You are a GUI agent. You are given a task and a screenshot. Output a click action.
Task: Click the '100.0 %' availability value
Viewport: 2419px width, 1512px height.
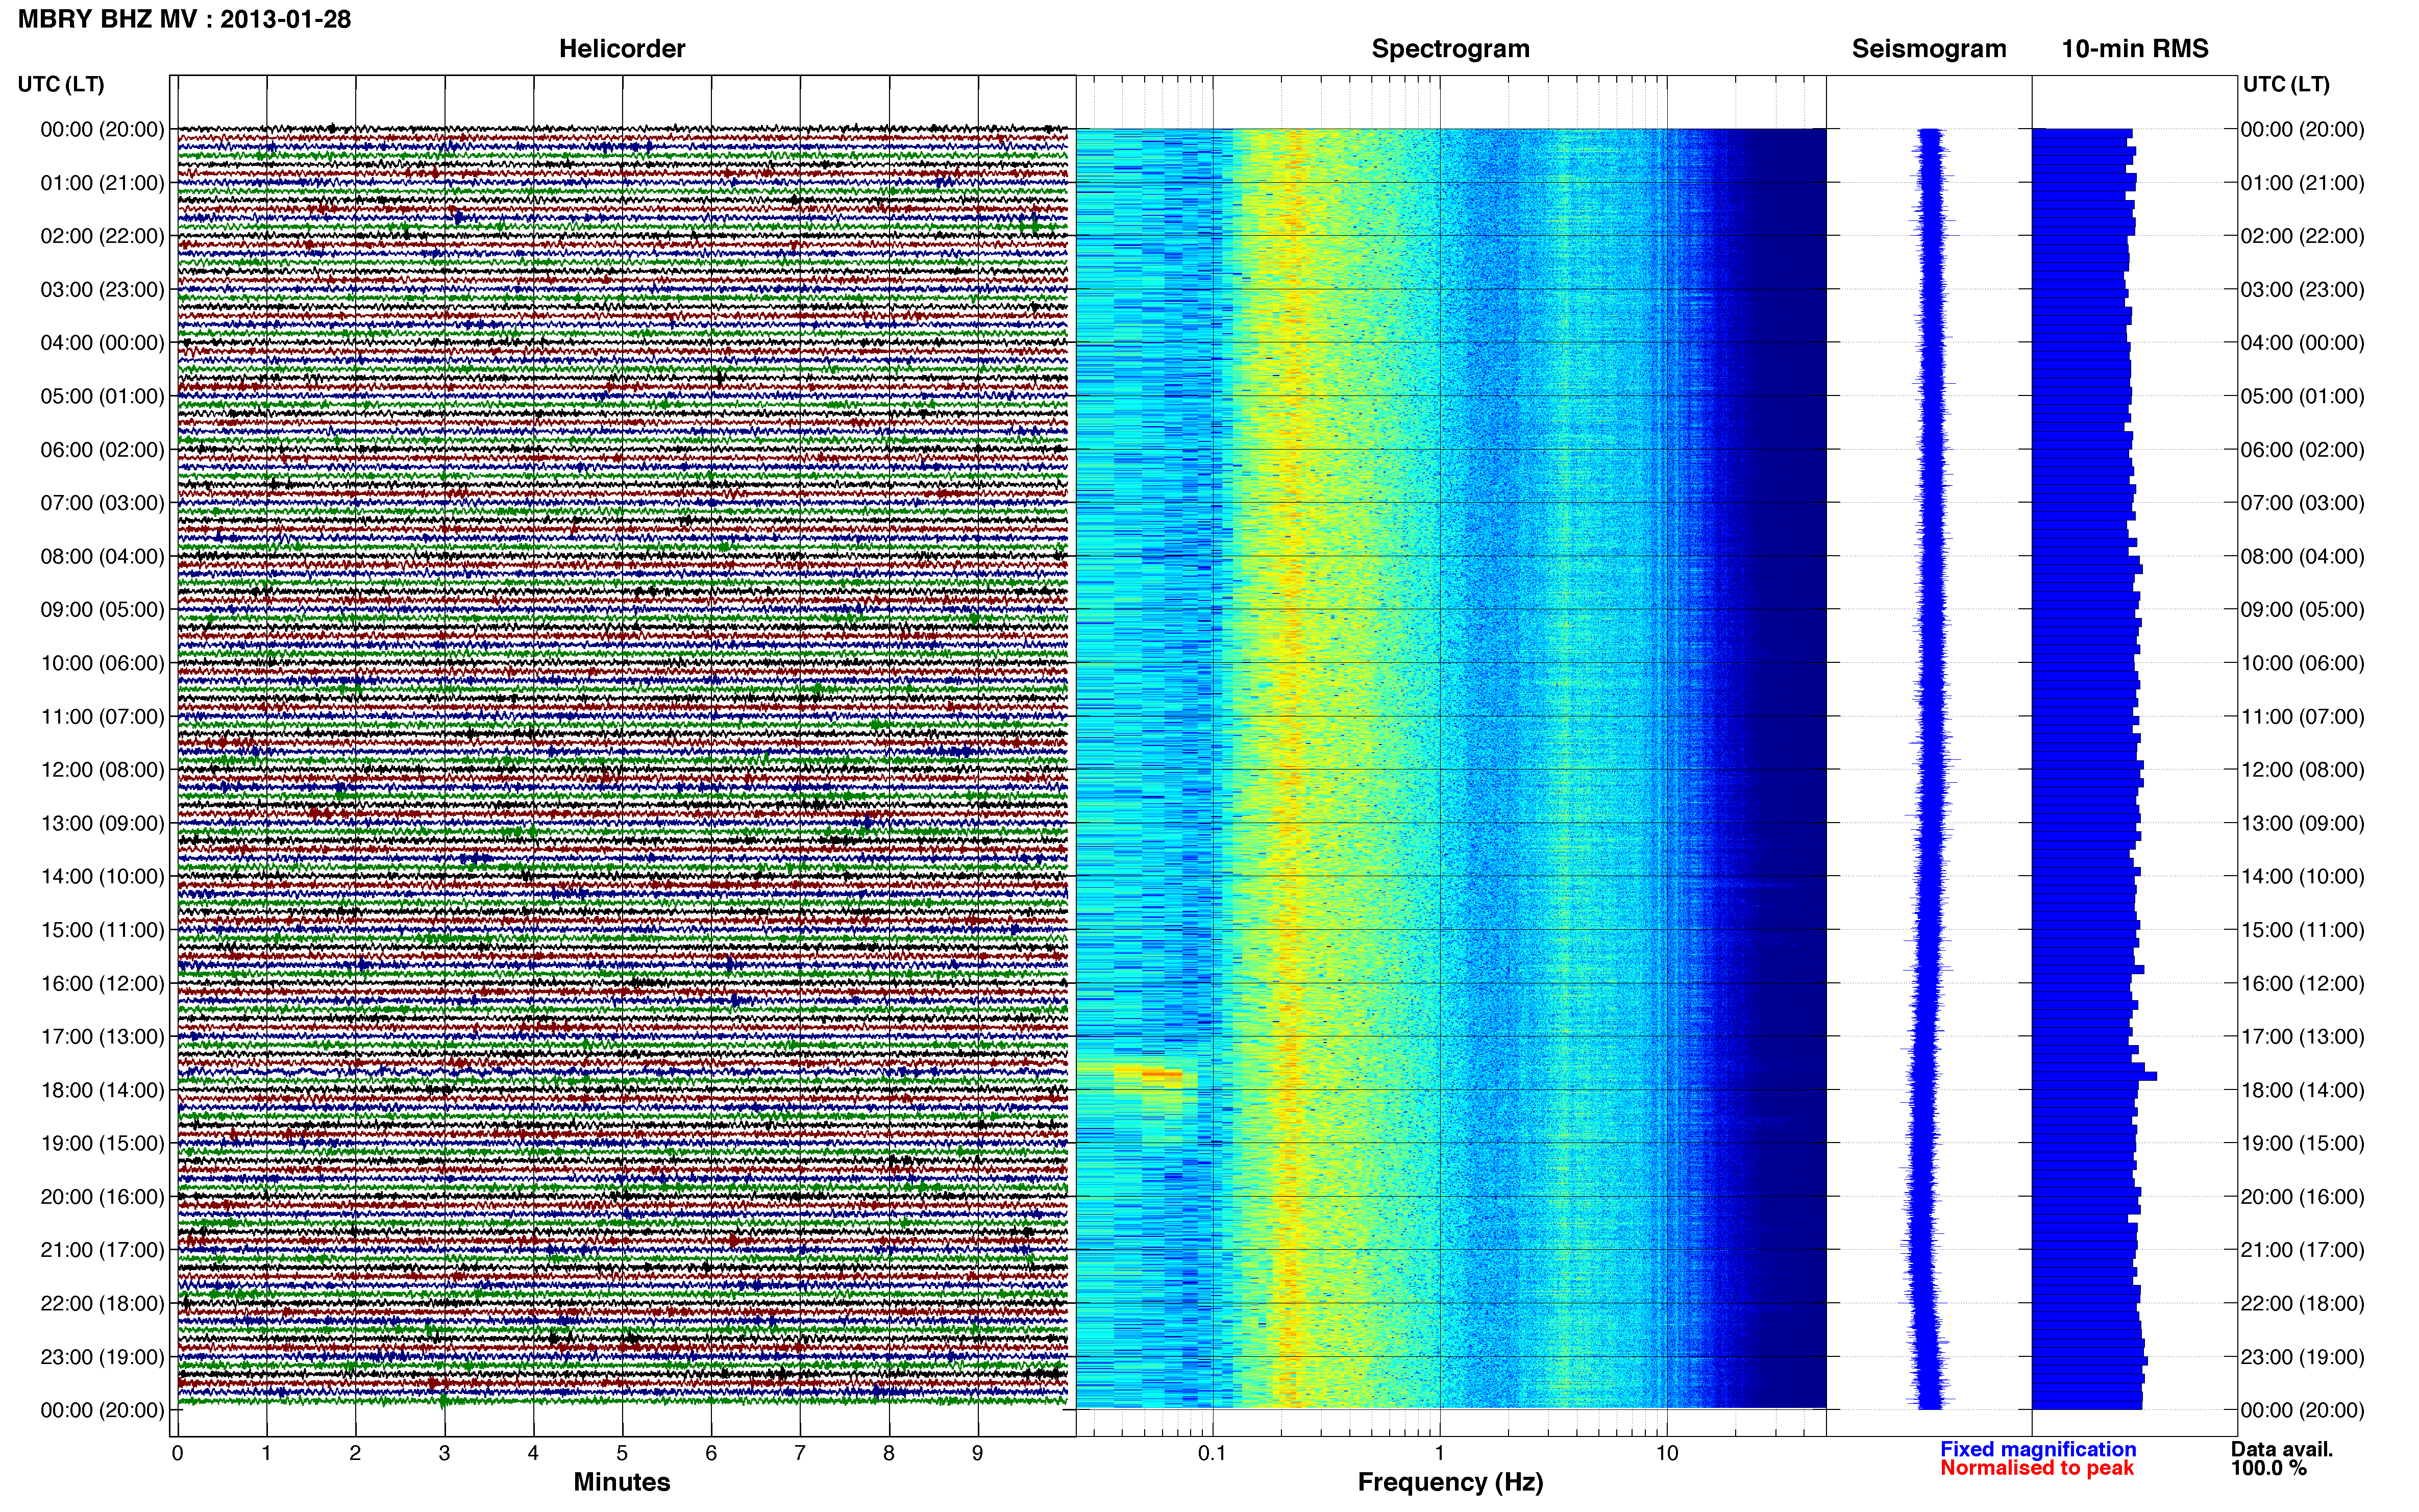click(x=2269, y=1468)
